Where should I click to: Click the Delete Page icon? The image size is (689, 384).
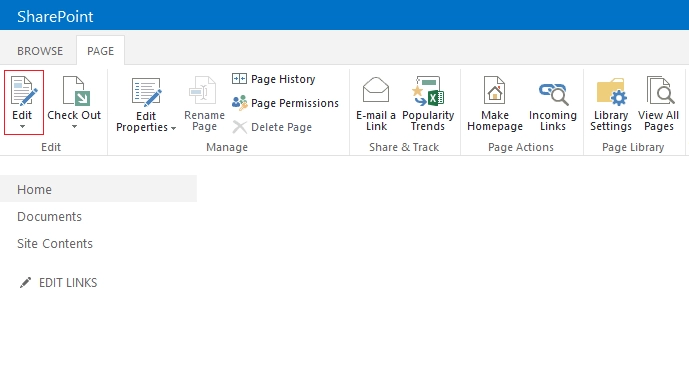click(x=239, y=127)
